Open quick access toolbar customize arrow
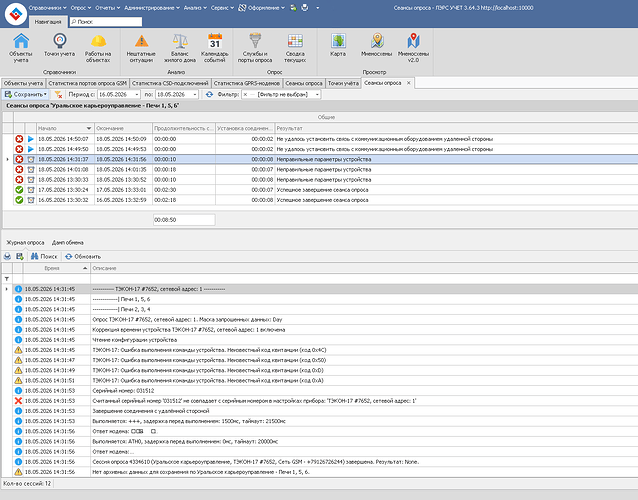Screen dimensions: 638x500 tap(317, 8)
